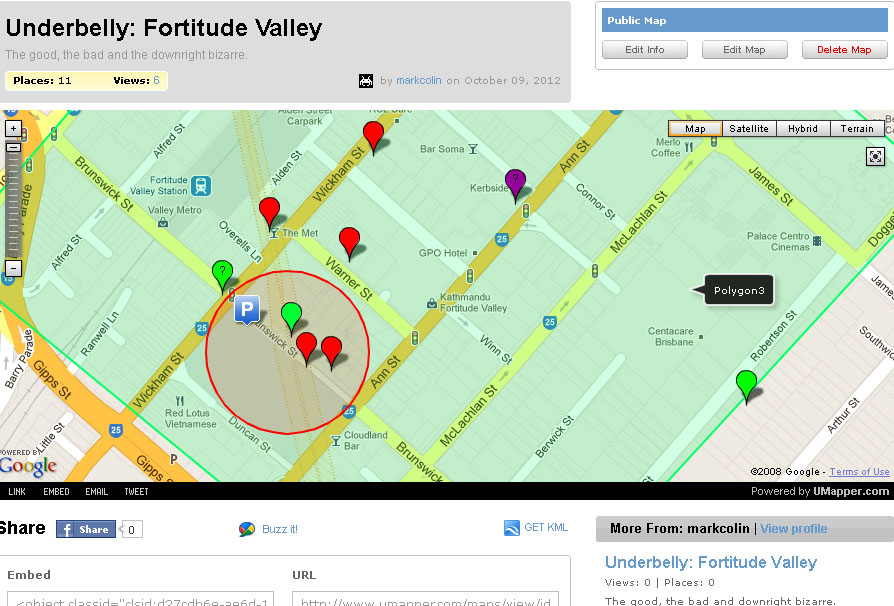Toggle fullscreen map view icon
Screen dimensions: 894x606
click(x=876, y=155)
